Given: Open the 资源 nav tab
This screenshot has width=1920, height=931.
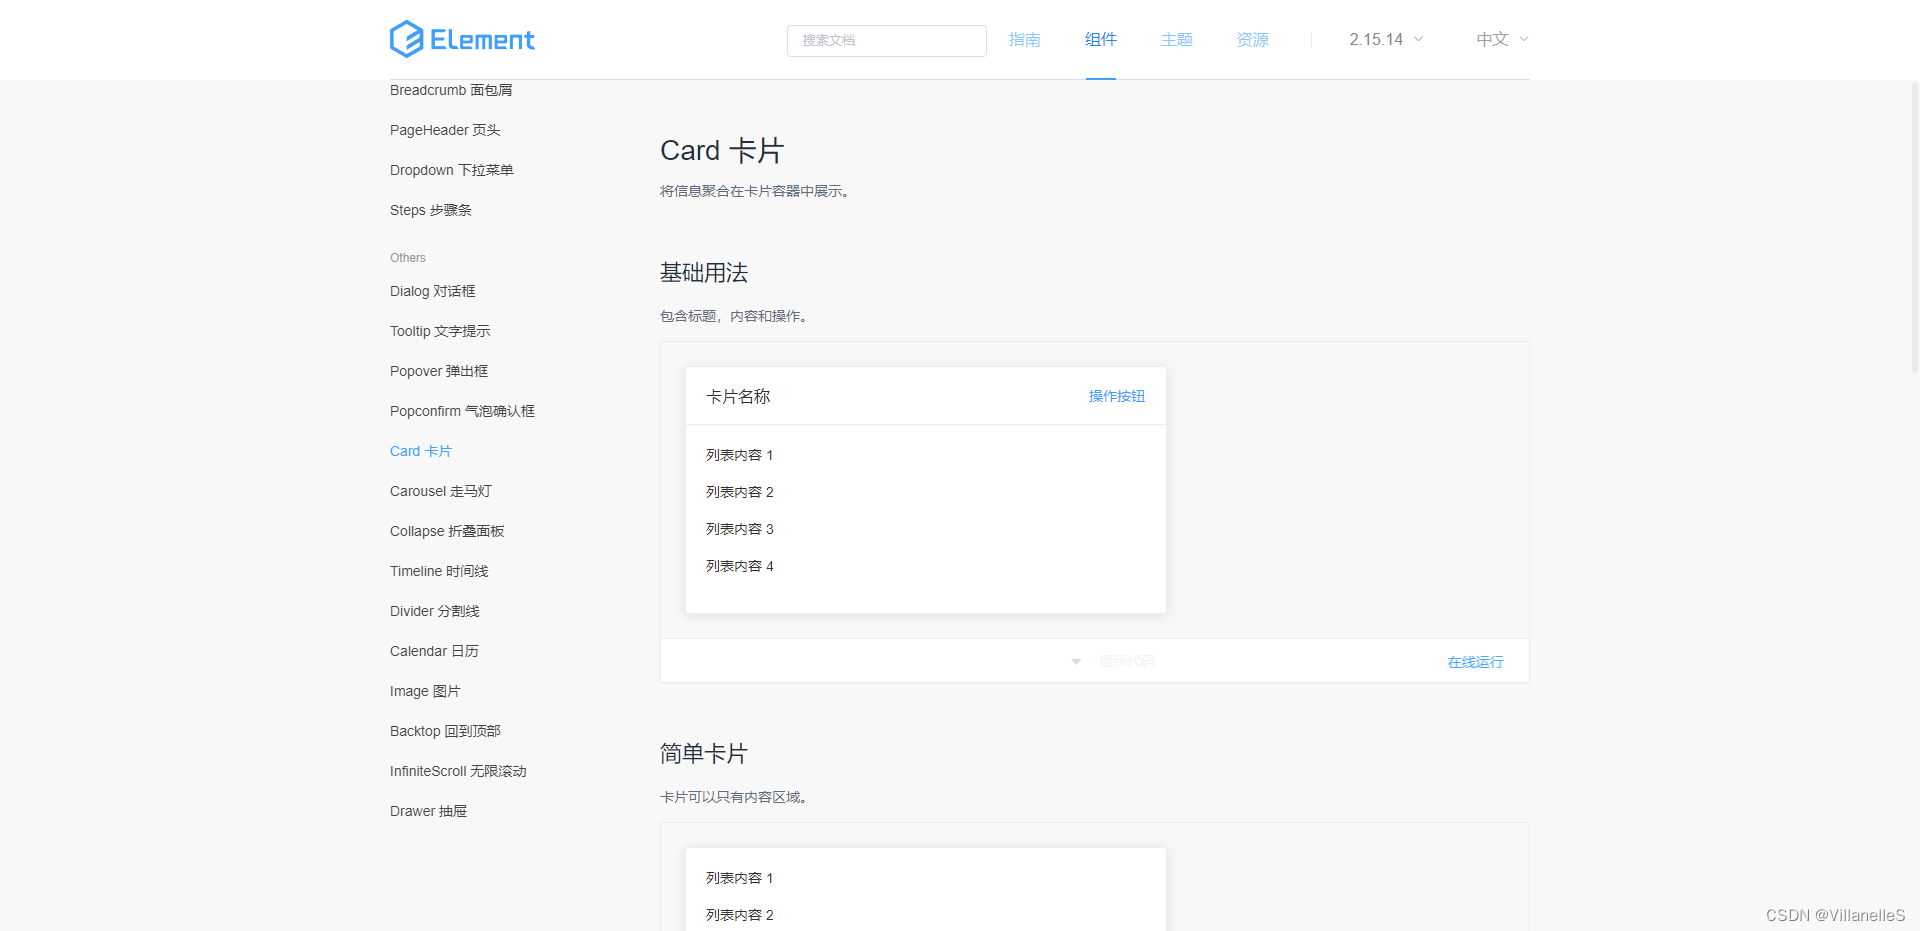Looking at the screenshot, I should (1252, 39).
